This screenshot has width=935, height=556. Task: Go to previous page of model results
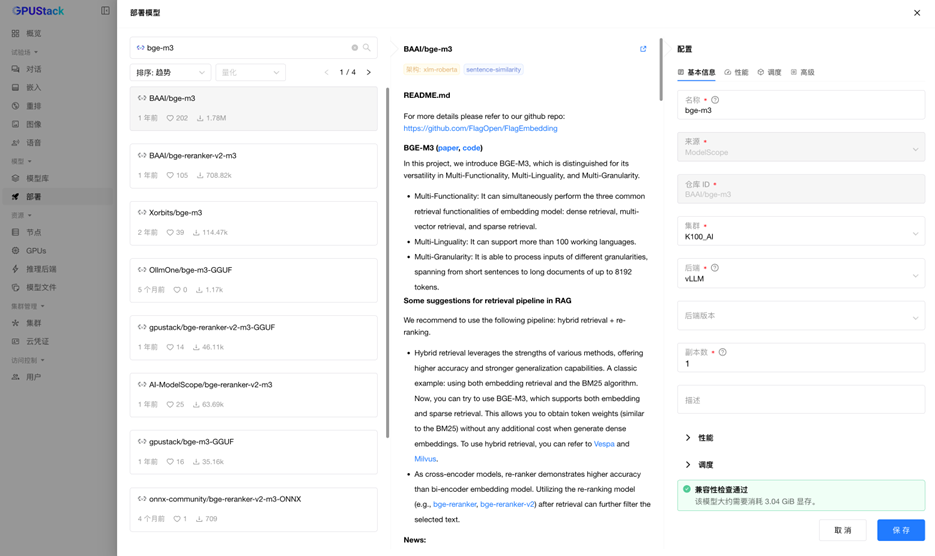click(x=326, y=72)
